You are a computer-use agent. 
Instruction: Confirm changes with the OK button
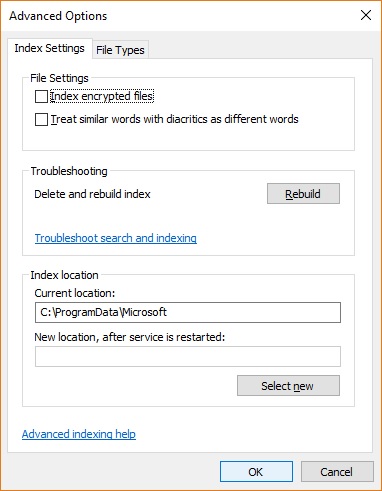tap(256, 472)
